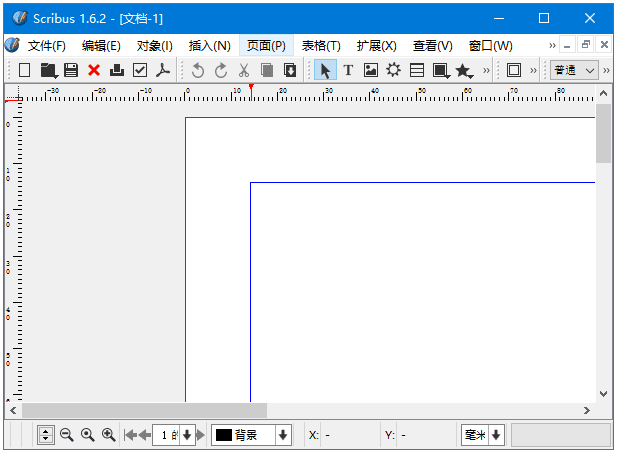Click the Save document floppy icon
This screenshot has height=454, width=617.
point(71,70)
